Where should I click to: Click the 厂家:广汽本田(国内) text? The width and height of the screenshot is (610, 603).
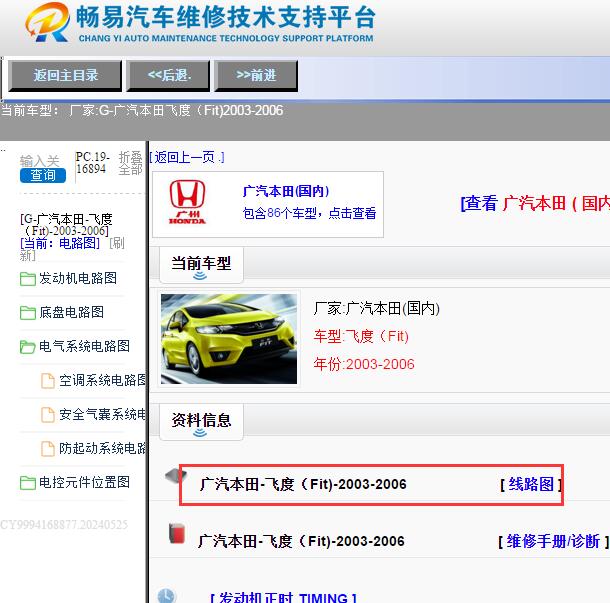(377, 309)
